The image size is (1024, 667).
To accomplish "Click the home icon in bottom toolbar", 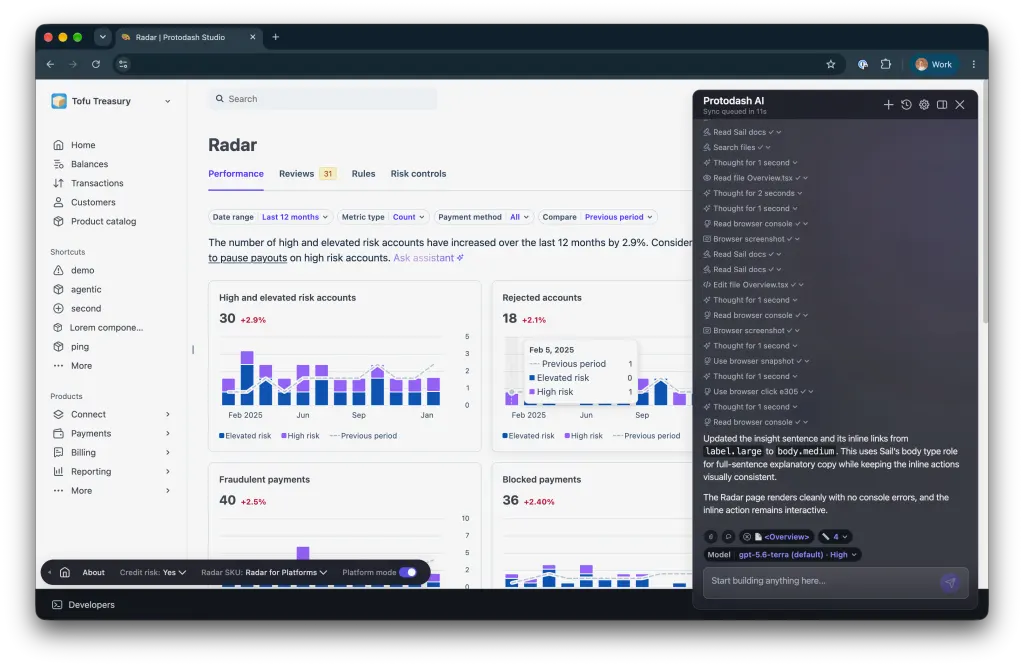I will click(x=65, y=572).
